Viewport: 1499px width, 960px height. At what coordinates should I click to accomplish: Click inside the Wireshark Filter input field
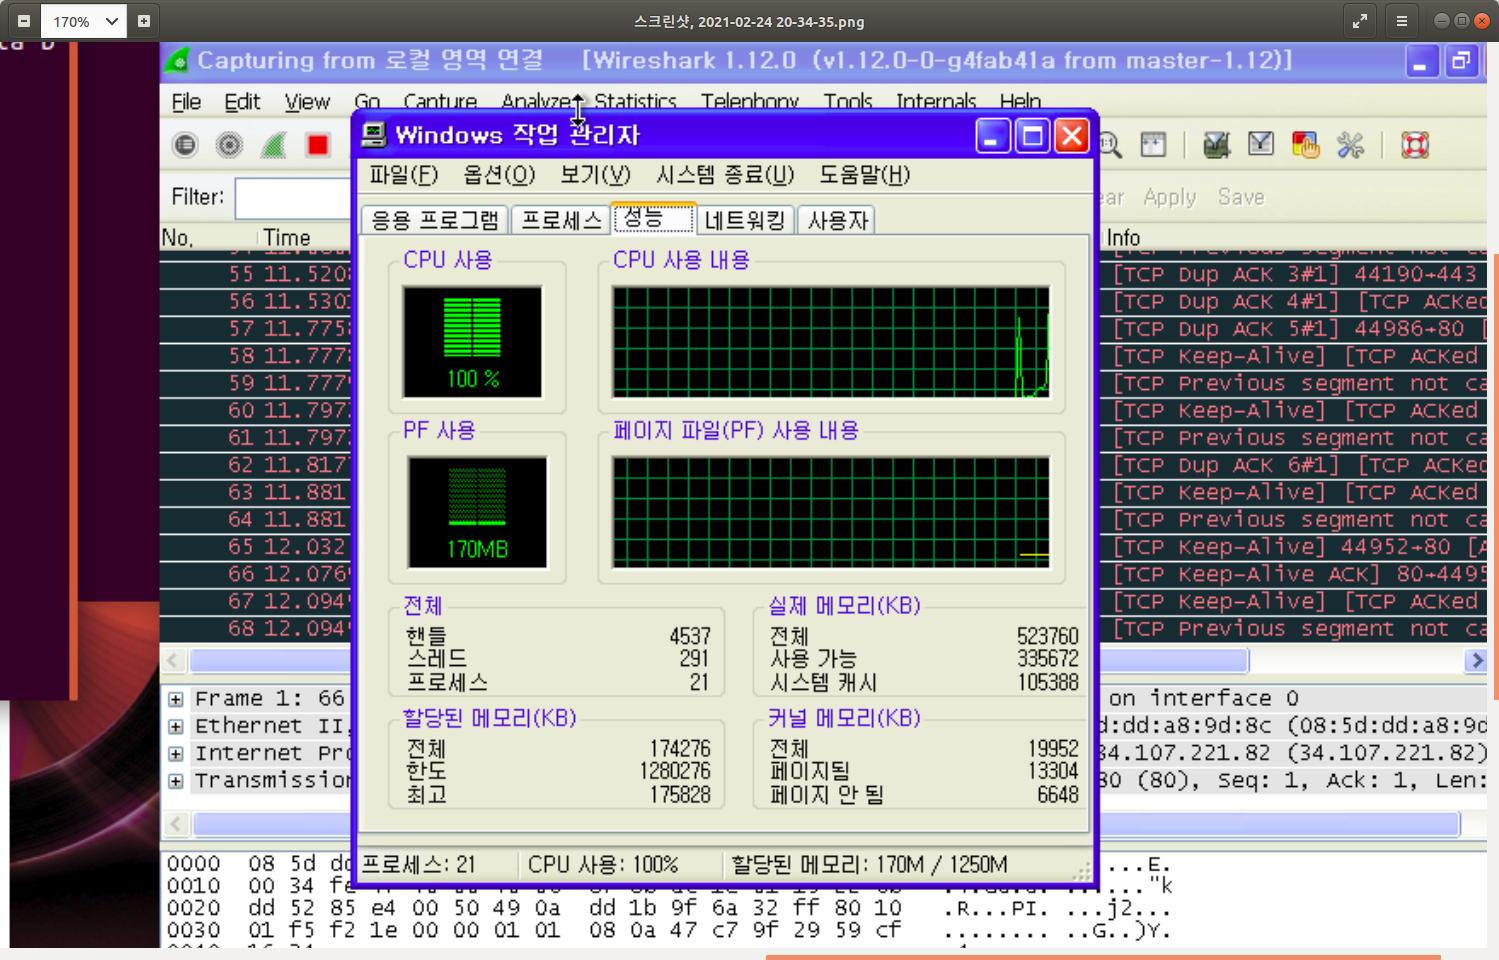[x=293, y=198]
